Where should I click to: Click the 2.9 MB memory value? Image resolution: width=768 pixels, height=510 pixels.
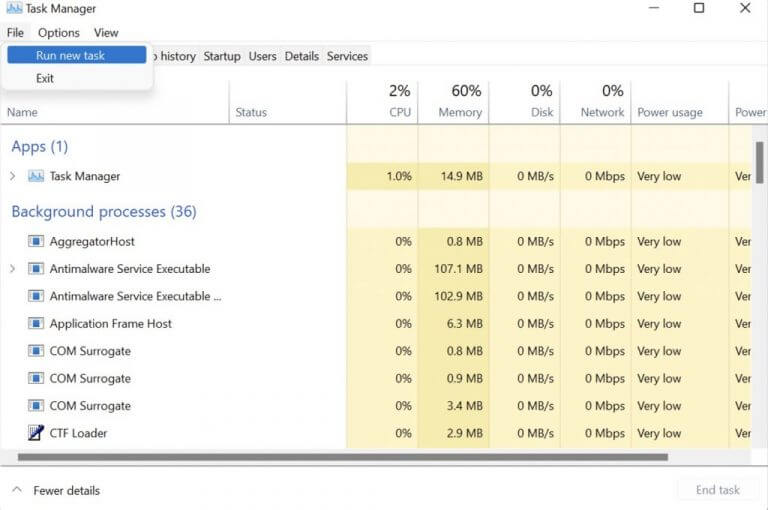click(x=464, y=433)
